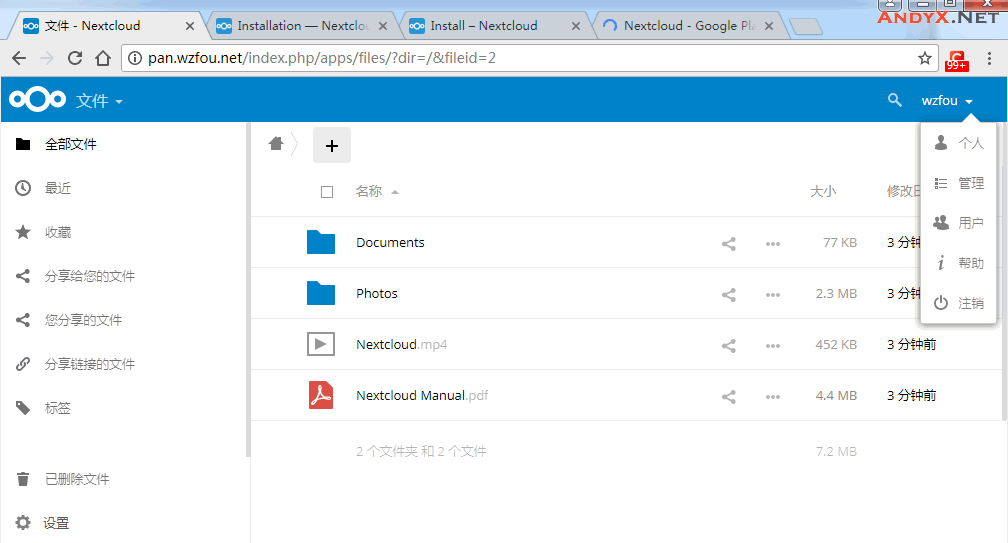Open the more options menu for Photos
The height and width of the screenshot is (543, 1008).
click(772, 294)
